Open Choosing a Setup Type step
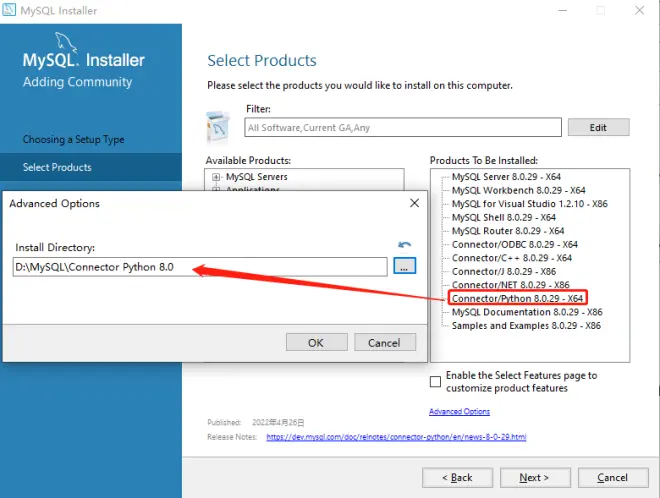This screenshot has width=660, height=498. tap(74, 139)
